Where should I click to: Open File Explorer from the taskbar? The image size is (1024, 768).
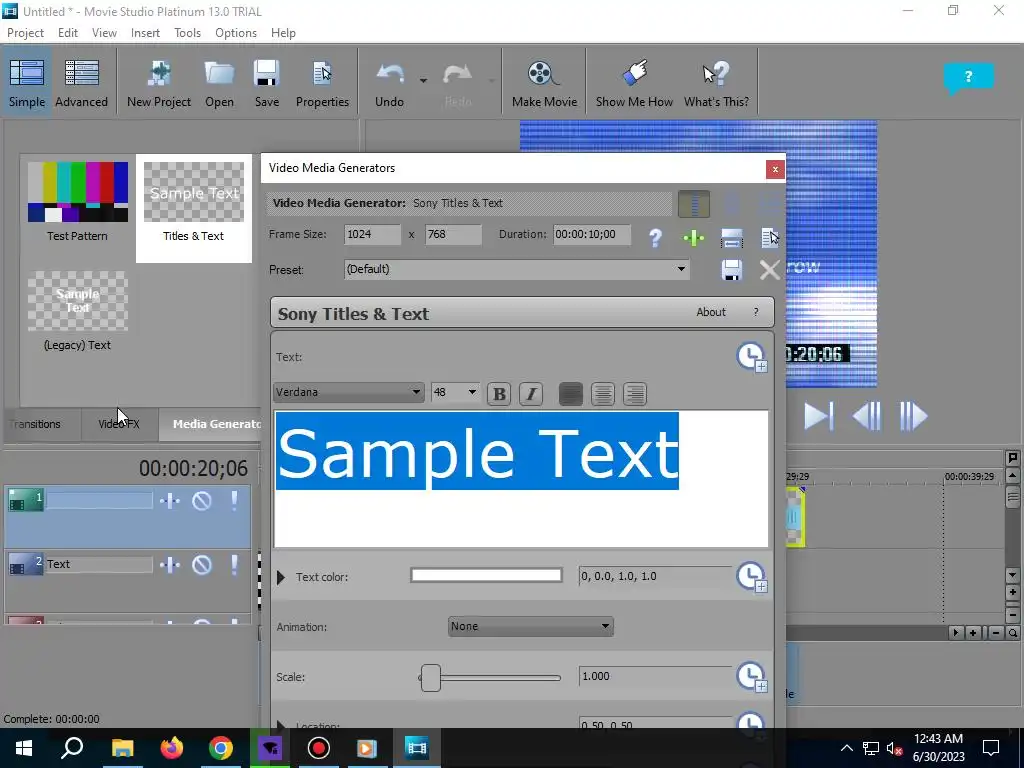tap(122, 748)
